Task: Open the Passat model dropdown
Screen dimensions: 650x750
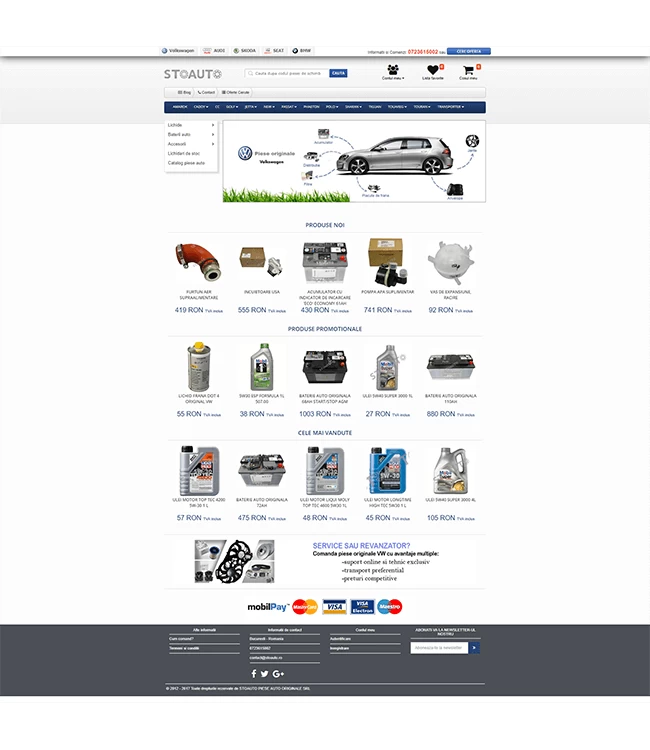Action: [288, 106]
